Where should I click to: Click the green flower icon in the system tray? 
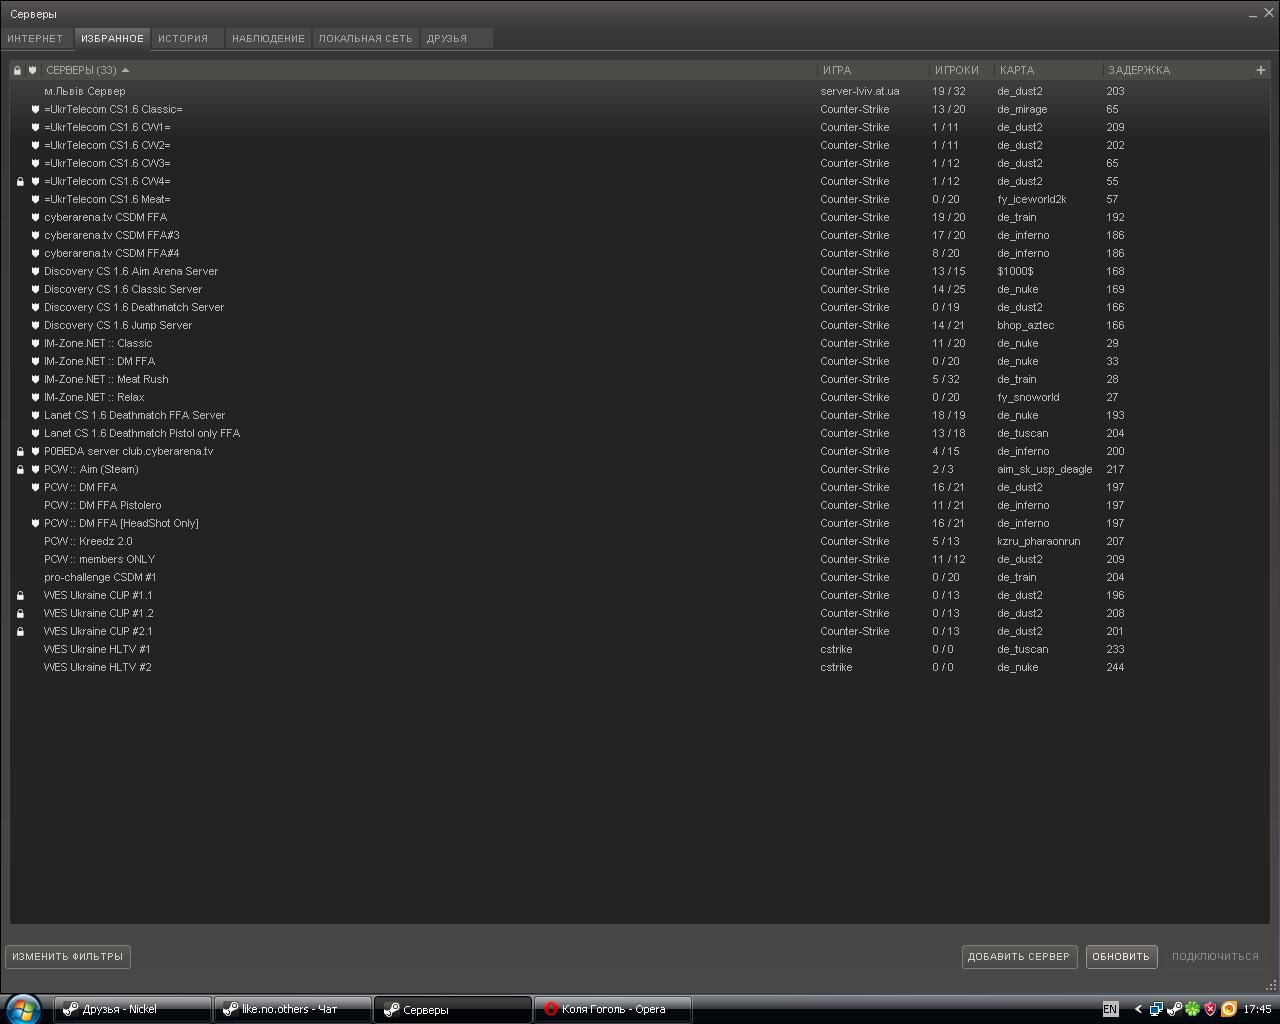1192,1009
